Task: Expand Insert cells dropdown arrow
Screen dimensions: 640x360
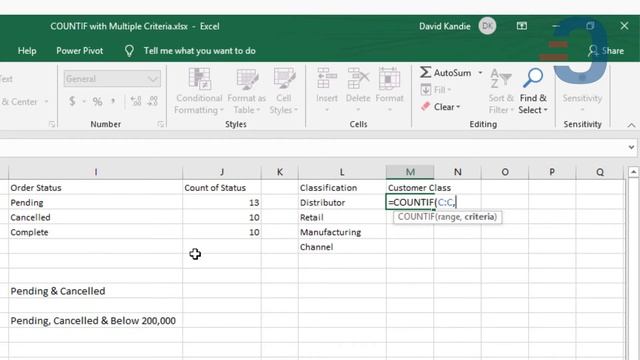Action: click(x=327, y=110)
